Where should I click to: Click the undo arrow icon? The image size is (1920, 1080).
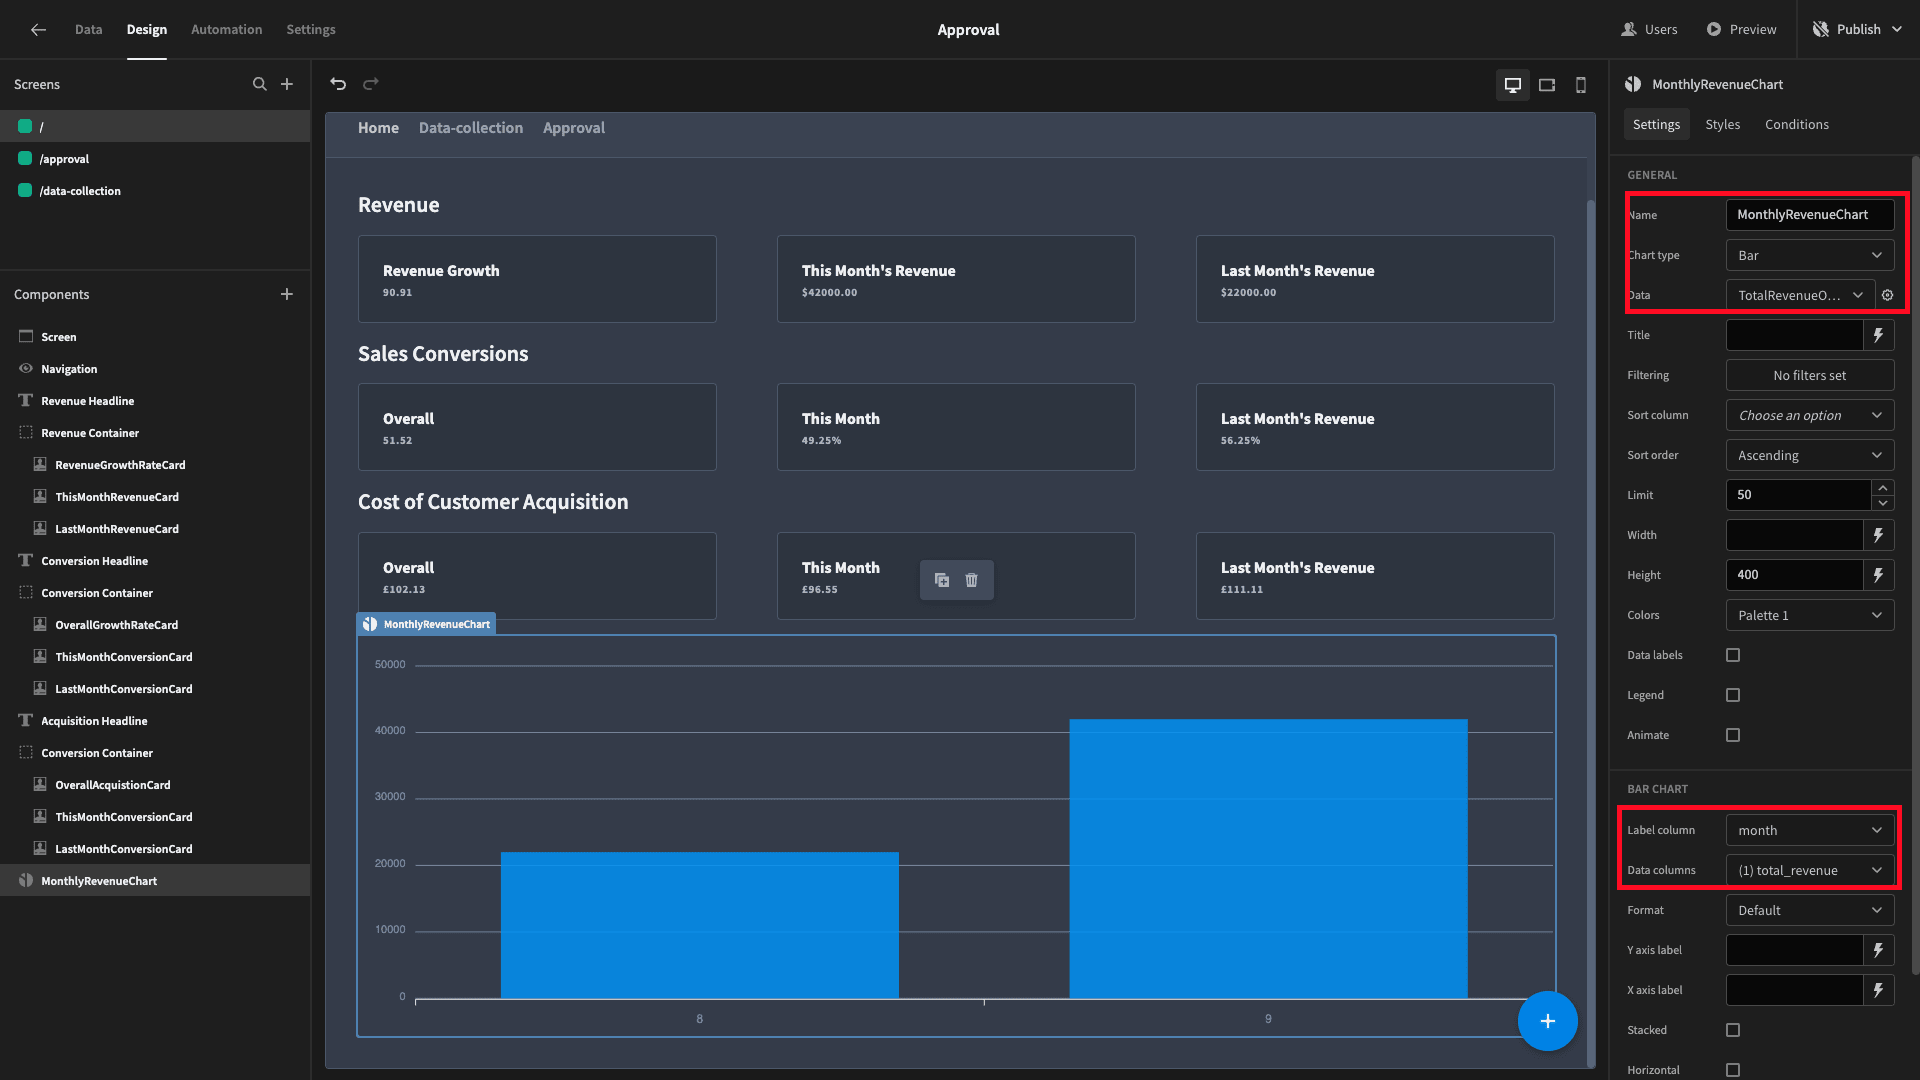(x=338, y=84)
